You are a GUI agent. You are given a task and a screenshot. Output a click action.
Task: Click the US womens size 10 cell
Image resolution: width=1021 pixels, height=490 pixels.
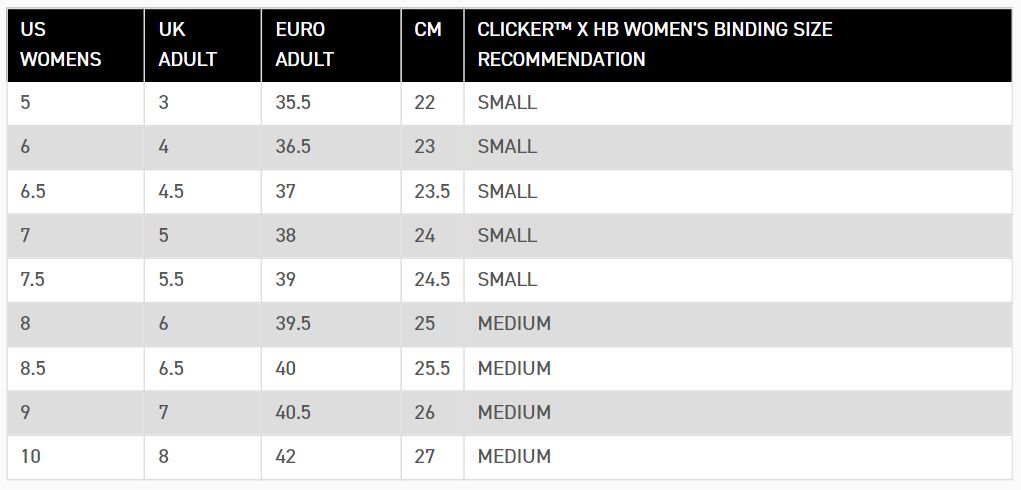click(x=31, y=456)
